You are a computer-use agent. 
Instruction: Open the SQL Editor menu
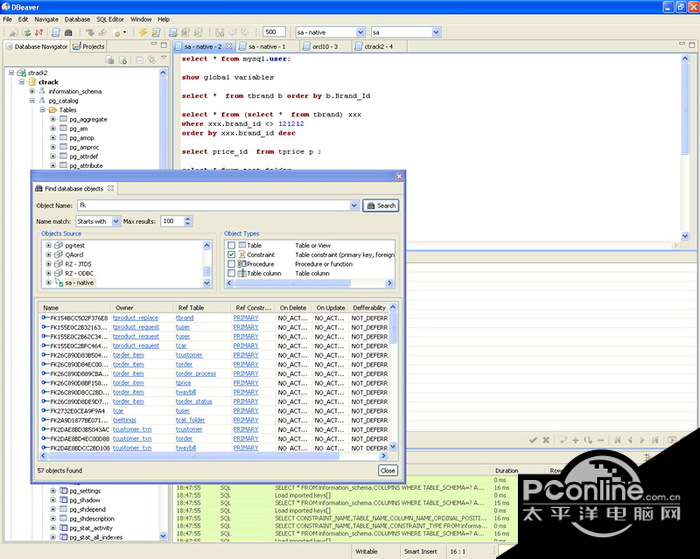tap(110, 19)
